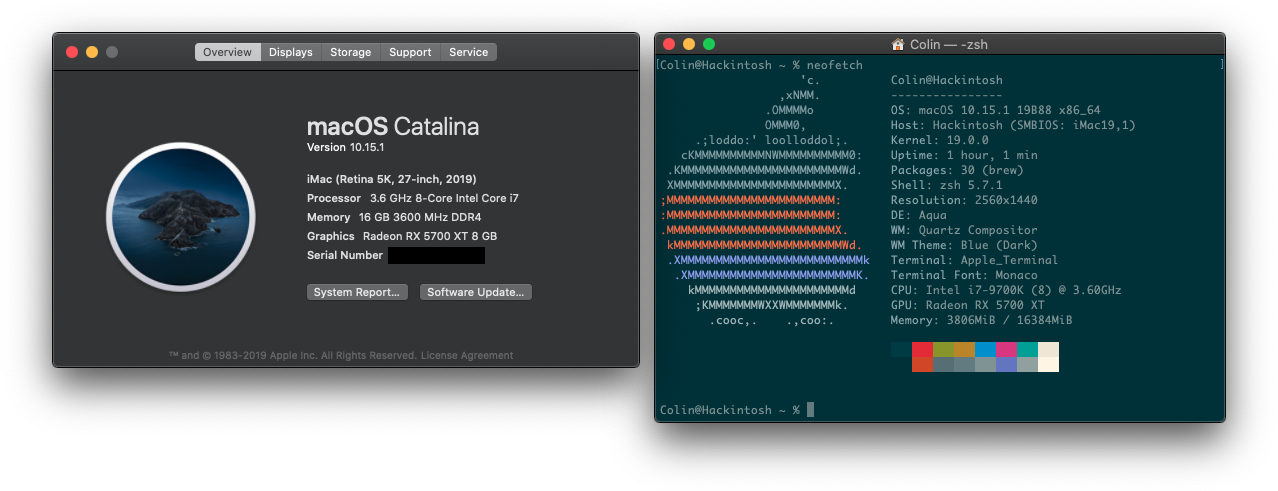
Task: Click the Processor '3.6 GHz 8-Core Intel Core i7' line
Action: [413, 198]
